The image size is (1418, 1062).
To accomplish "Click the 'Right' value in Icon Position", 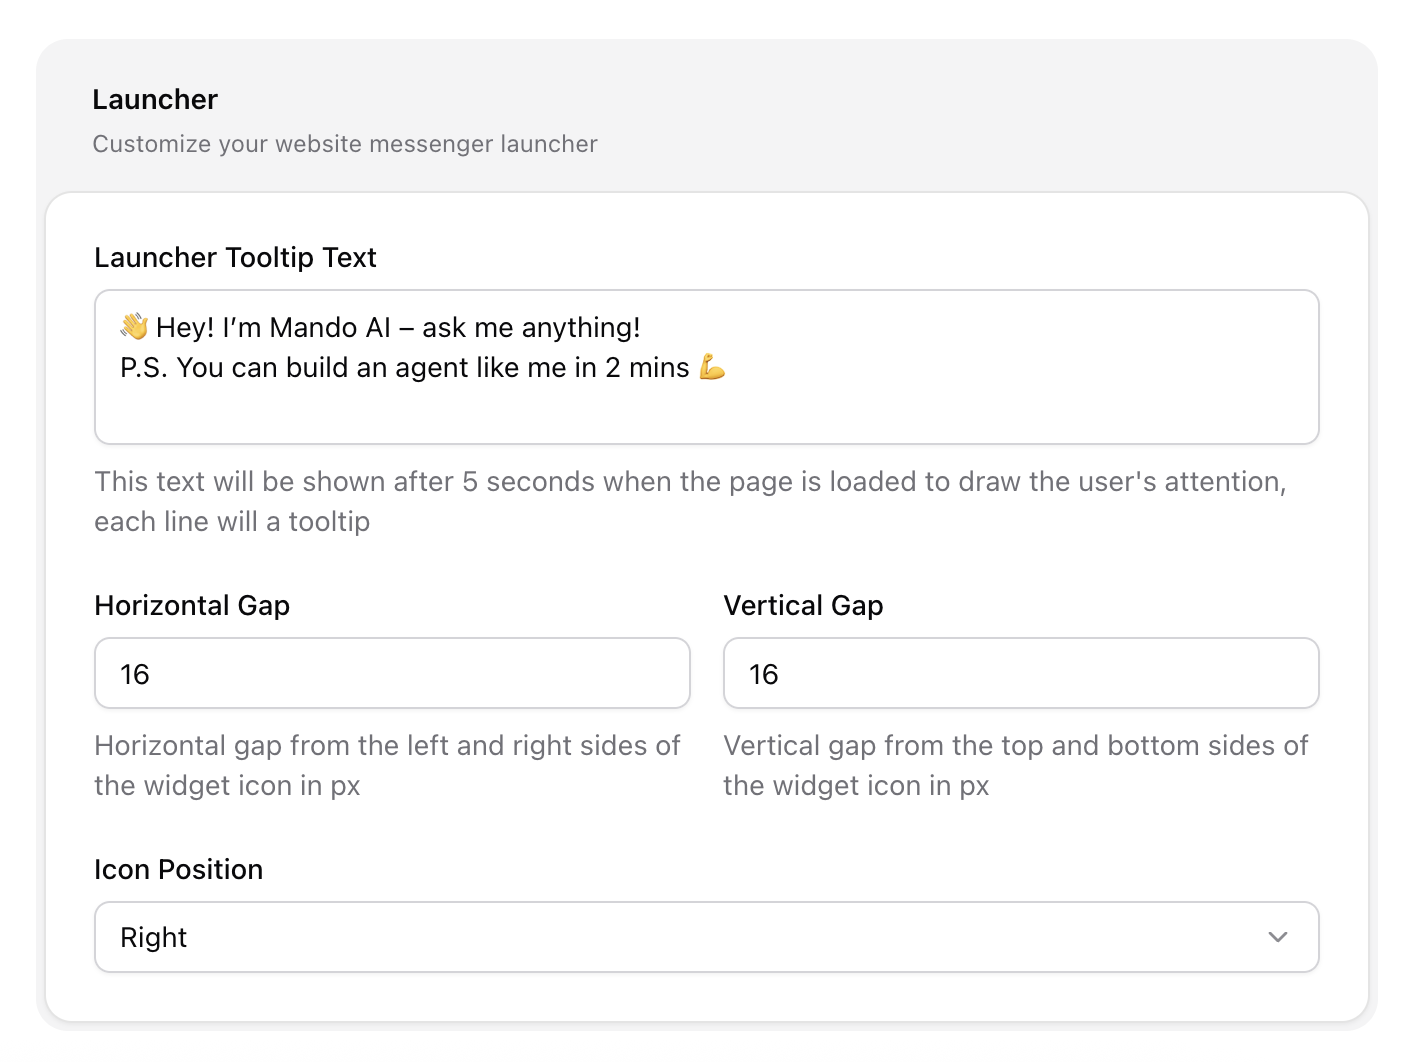I will pos(154,938).
